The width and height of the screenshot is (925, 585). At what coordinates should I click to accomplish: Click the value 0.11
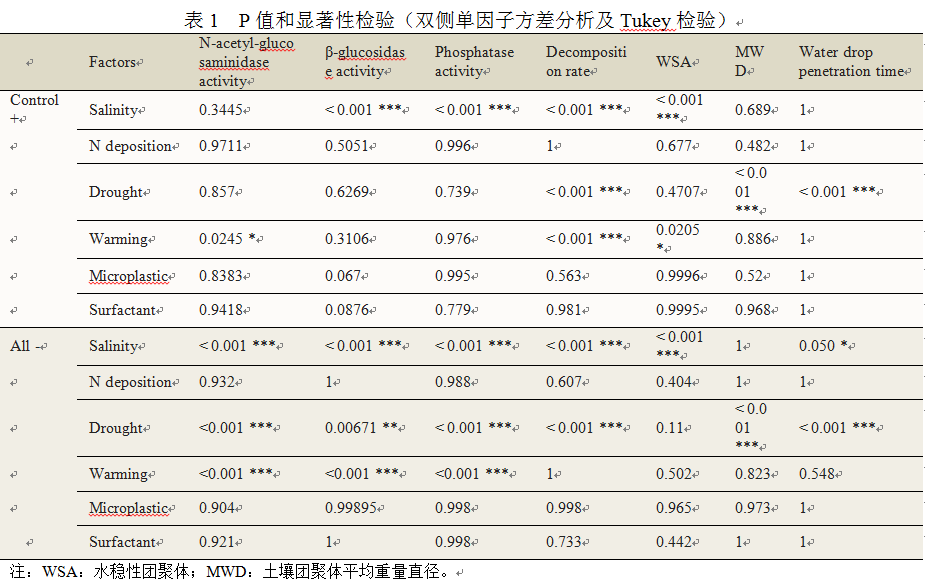tap(670, 428)
